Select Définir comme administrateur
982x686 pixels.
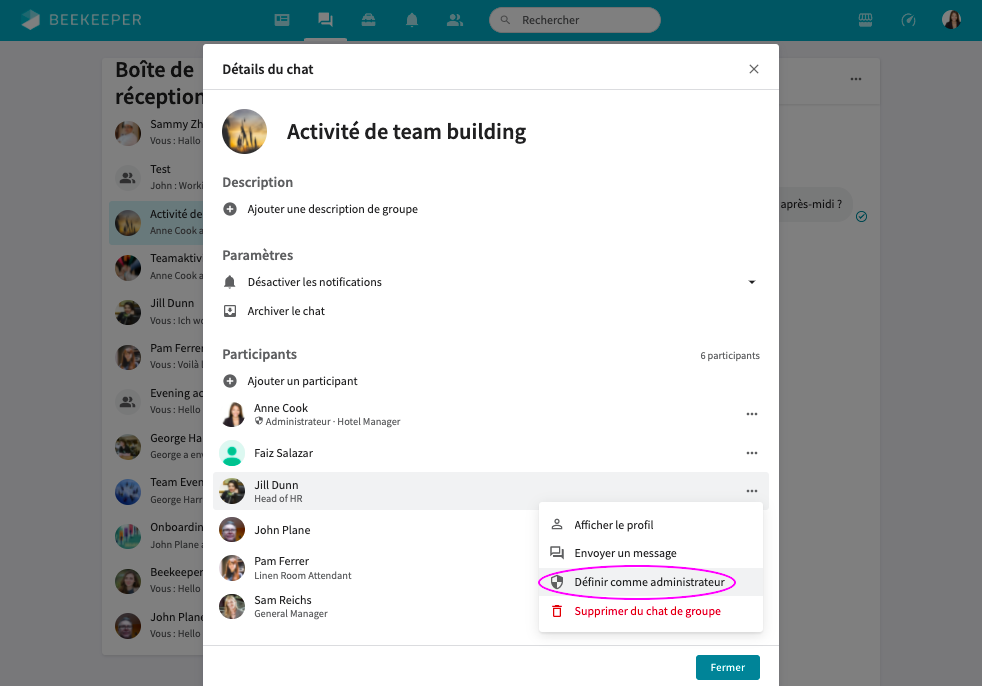(649, 582)
